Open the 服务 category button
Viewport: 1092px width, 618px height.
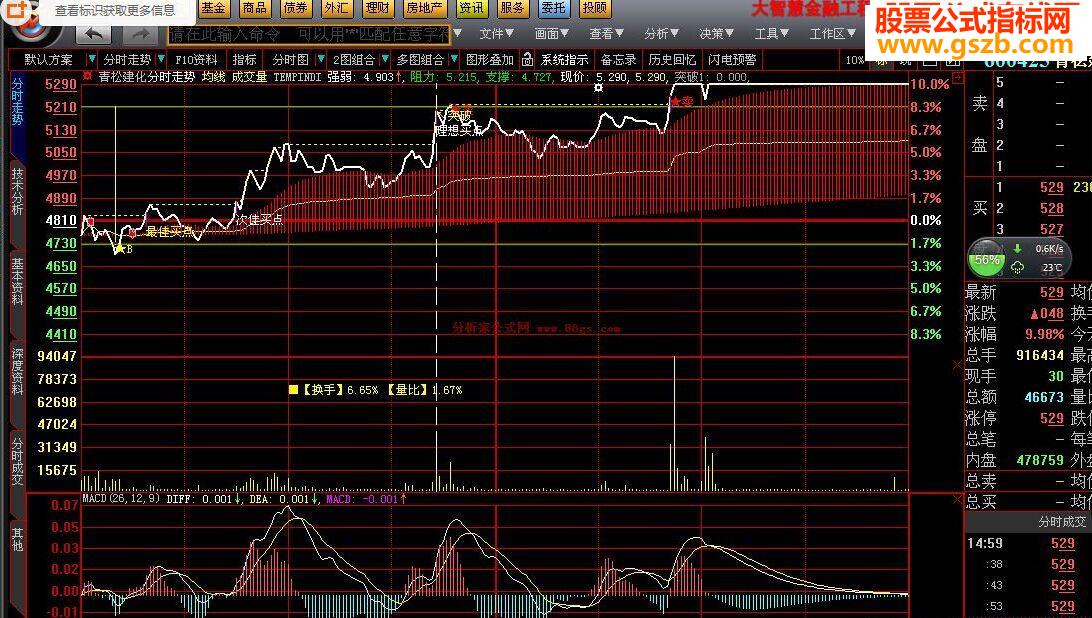512,8
